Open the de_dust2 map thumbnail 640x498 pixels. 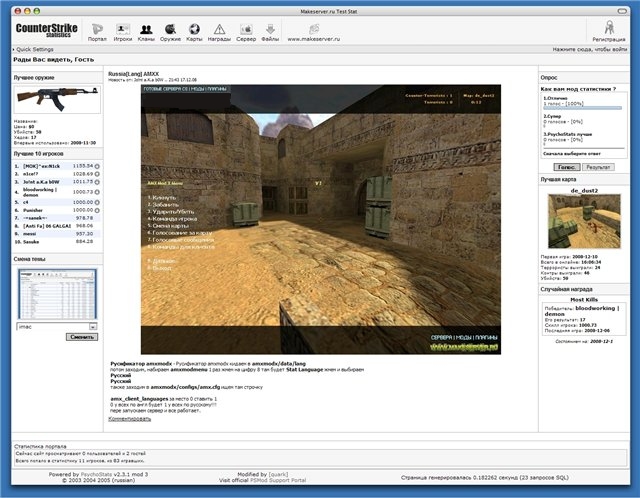point(584,221)
